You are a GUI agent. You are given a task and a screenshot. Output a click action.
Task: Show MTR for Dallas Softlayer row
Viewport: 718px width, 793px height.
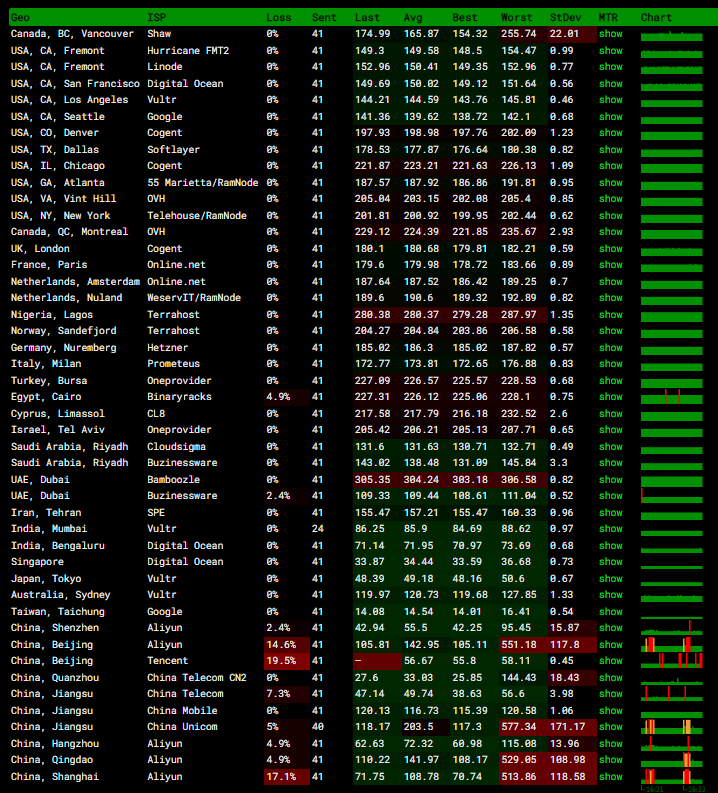(610, 150)
